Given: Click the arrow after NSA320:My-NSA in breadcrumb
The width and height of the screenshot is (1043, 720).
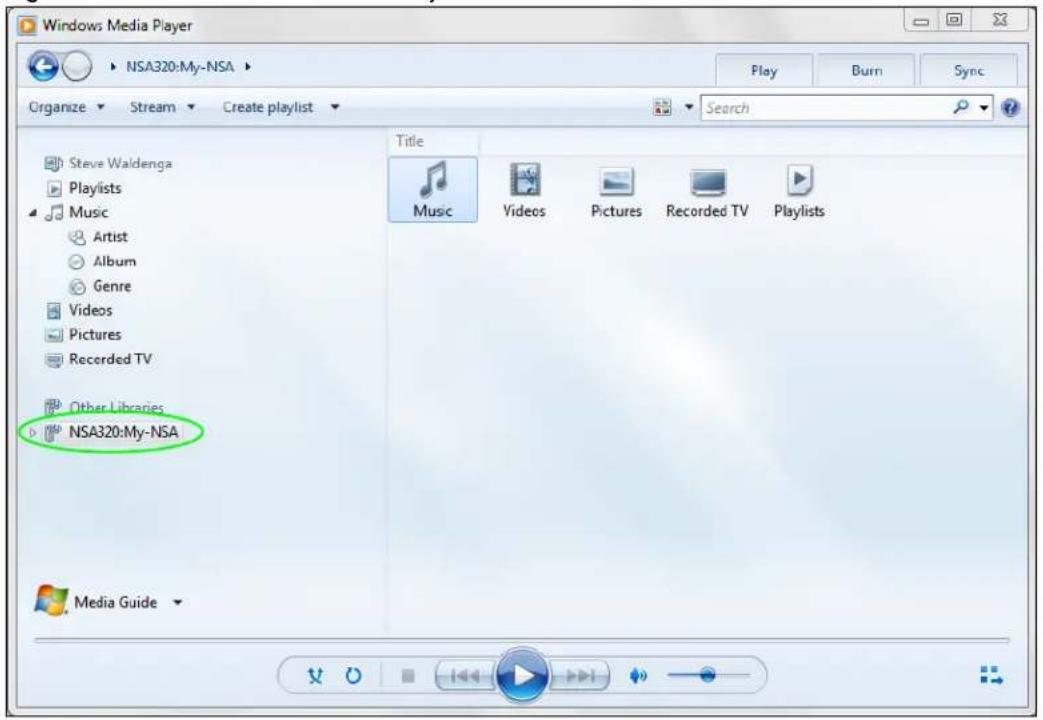Looking at the screenshot, I should pos(247,67).
